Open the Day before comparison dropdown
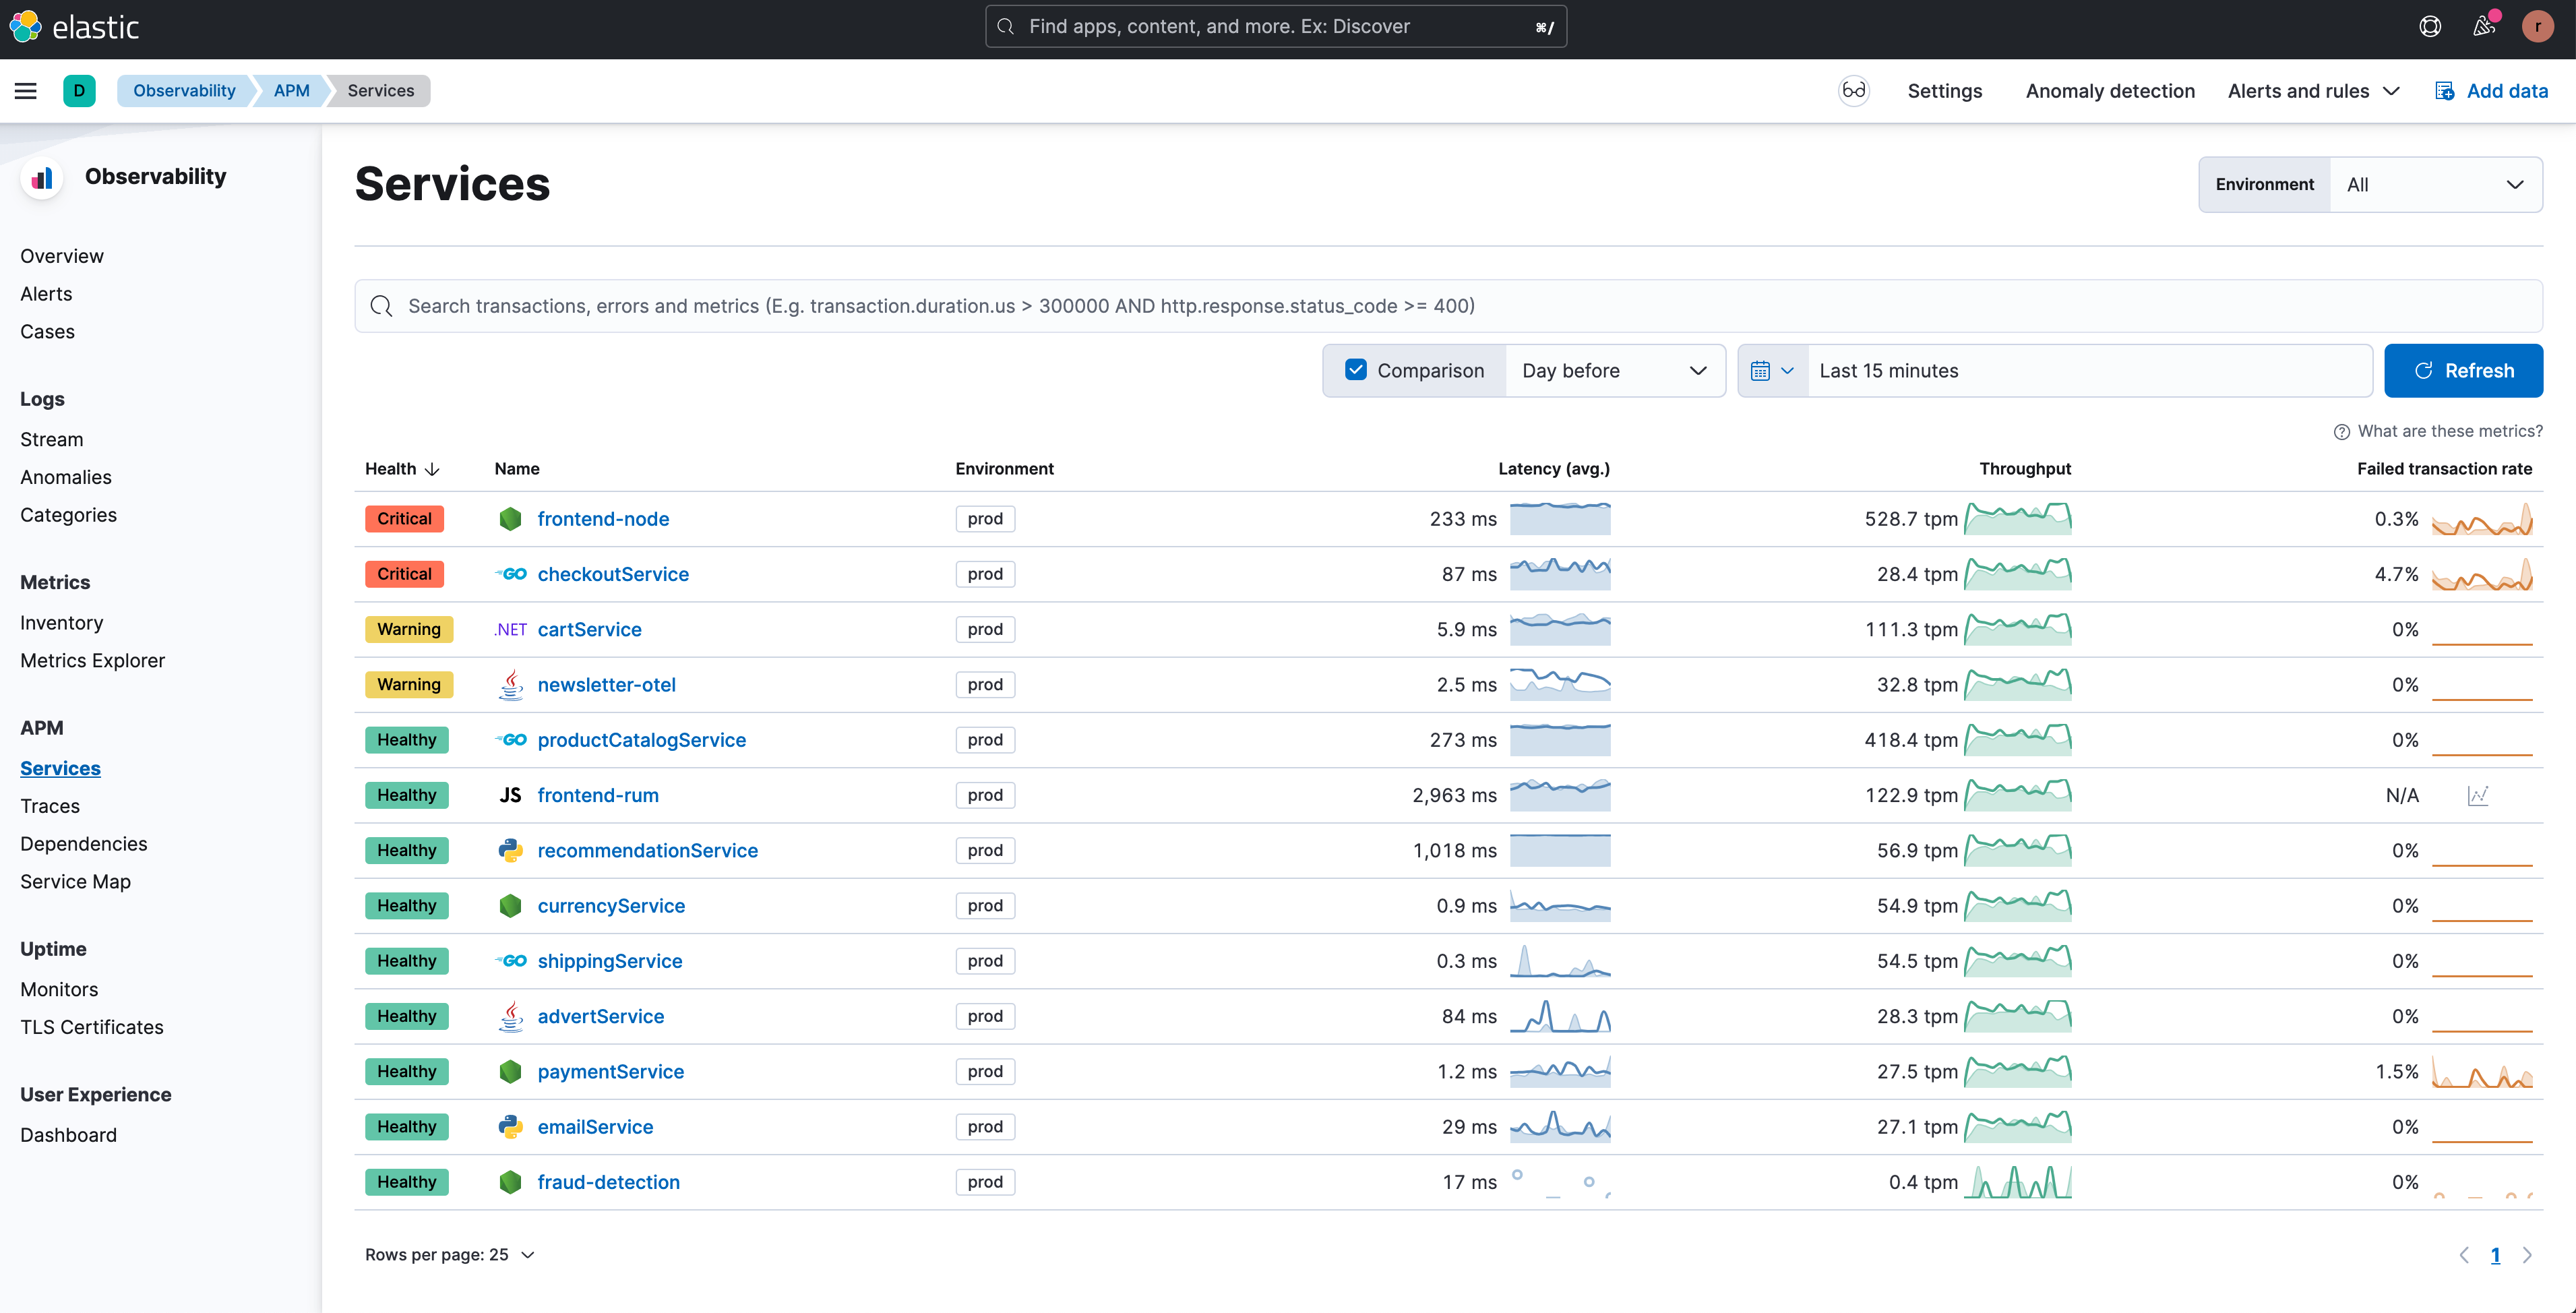This screenshot has width=2576, height=1313. coord(1614,371)
